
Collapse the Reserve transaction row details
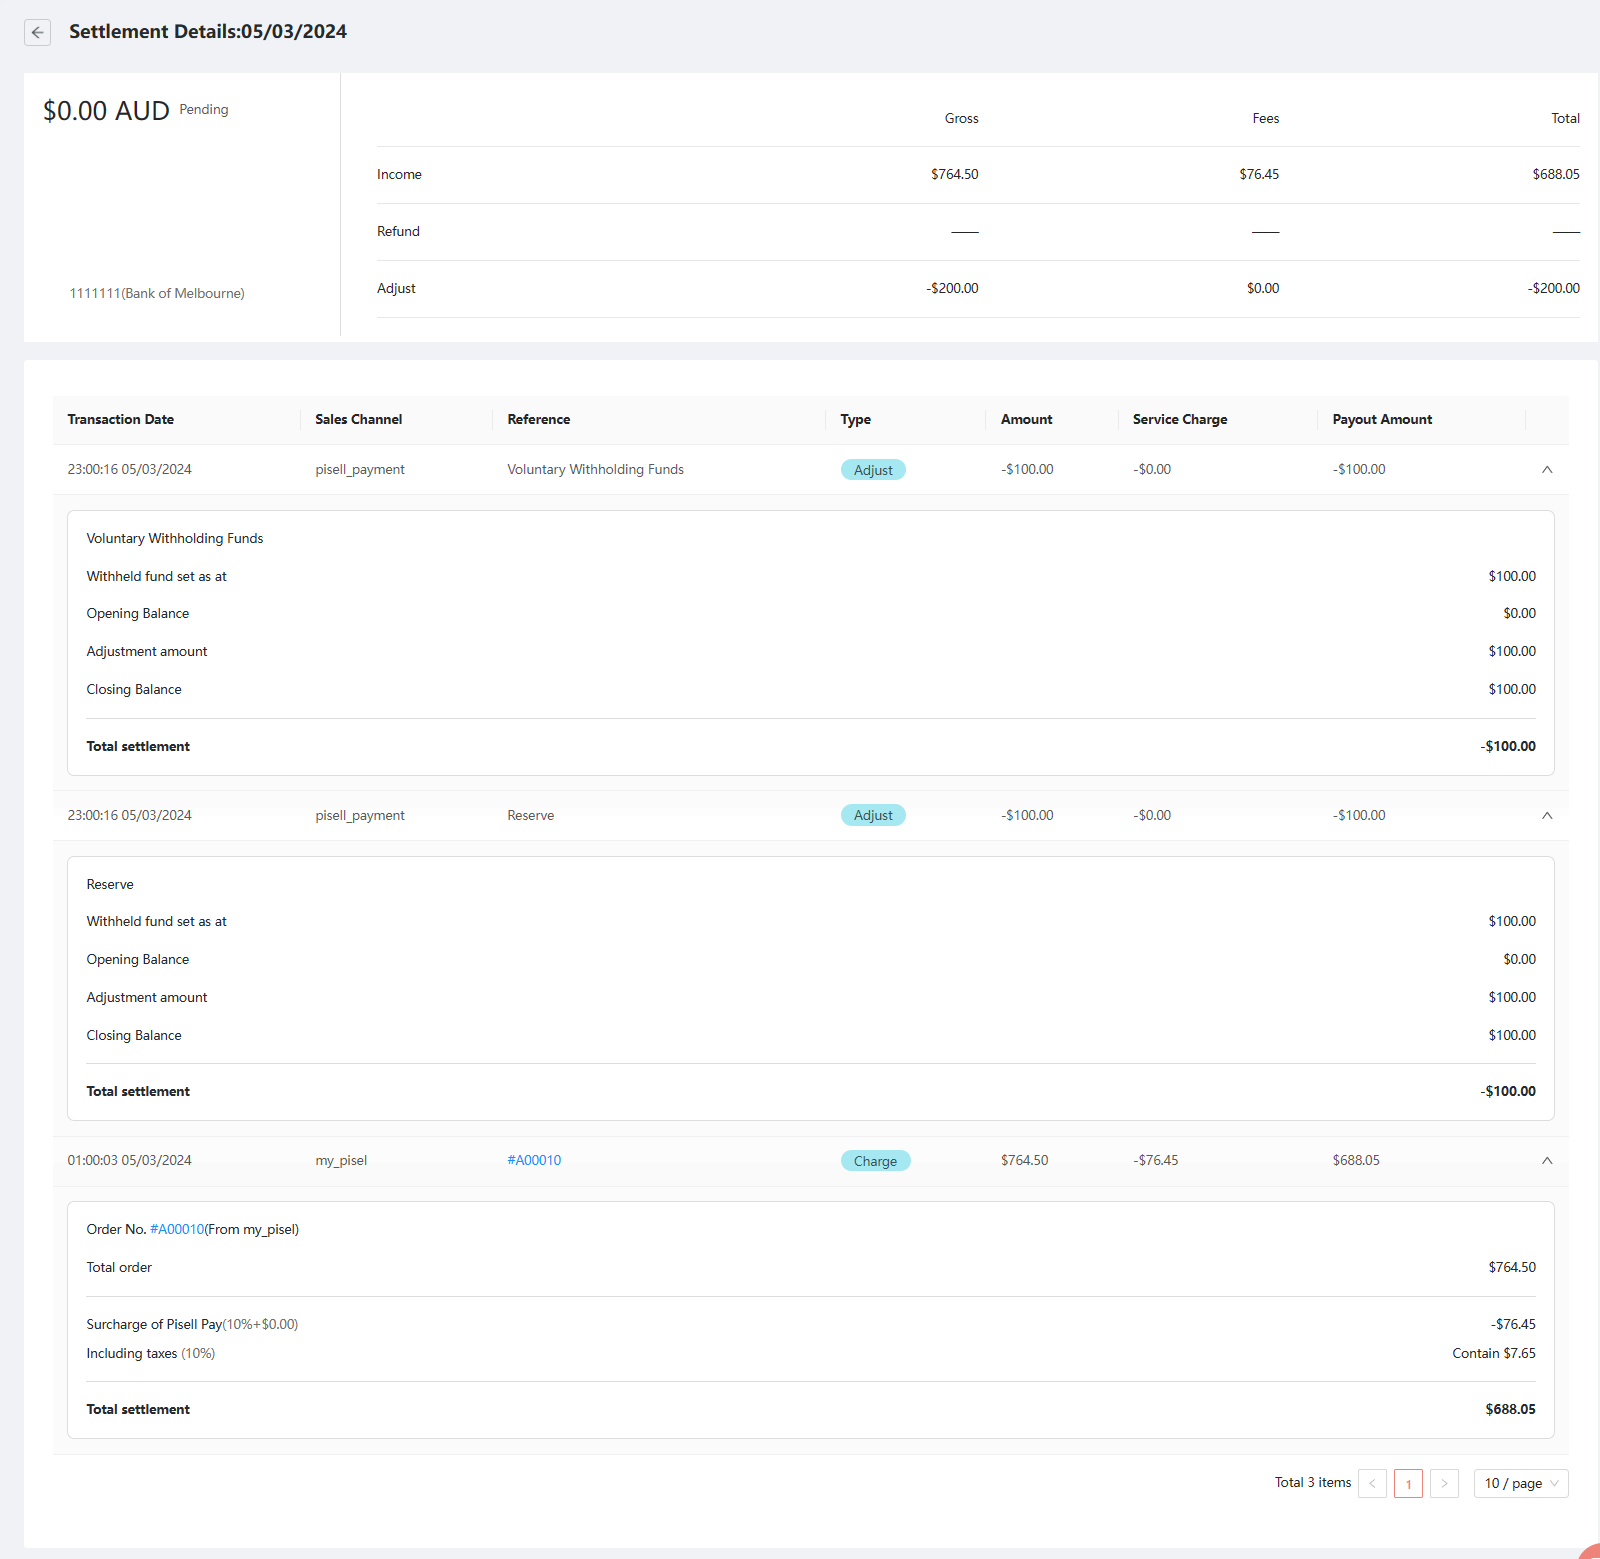pyautogui.click(x=1547, y=816)
